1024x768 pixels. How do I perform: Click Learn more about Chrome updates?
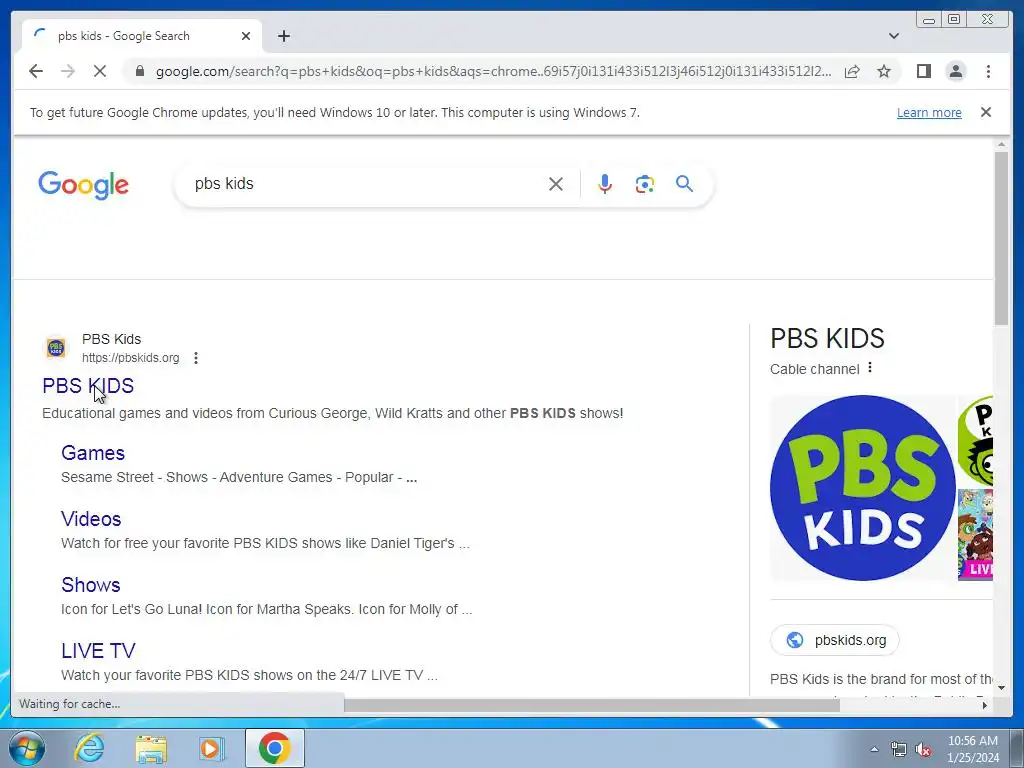click(929, 112)
